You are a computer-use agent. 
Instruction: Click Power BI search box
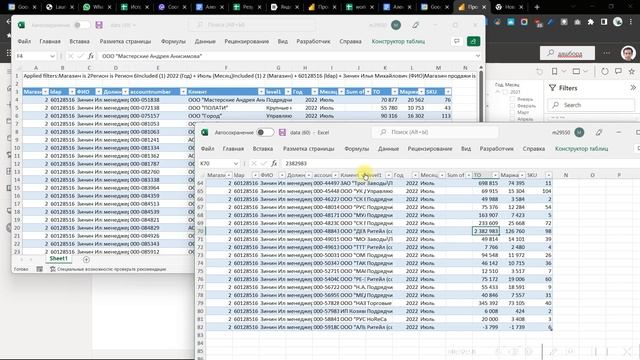567,53
